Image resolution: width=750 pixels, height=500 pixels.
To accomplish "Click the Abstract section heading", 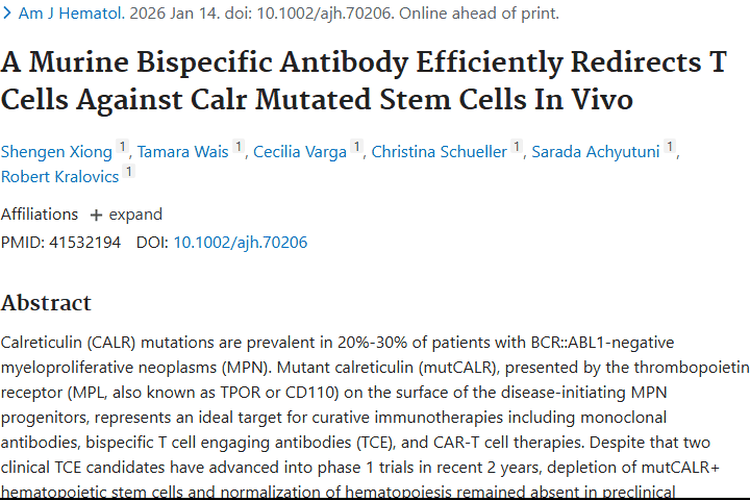I will click(46, 303).
